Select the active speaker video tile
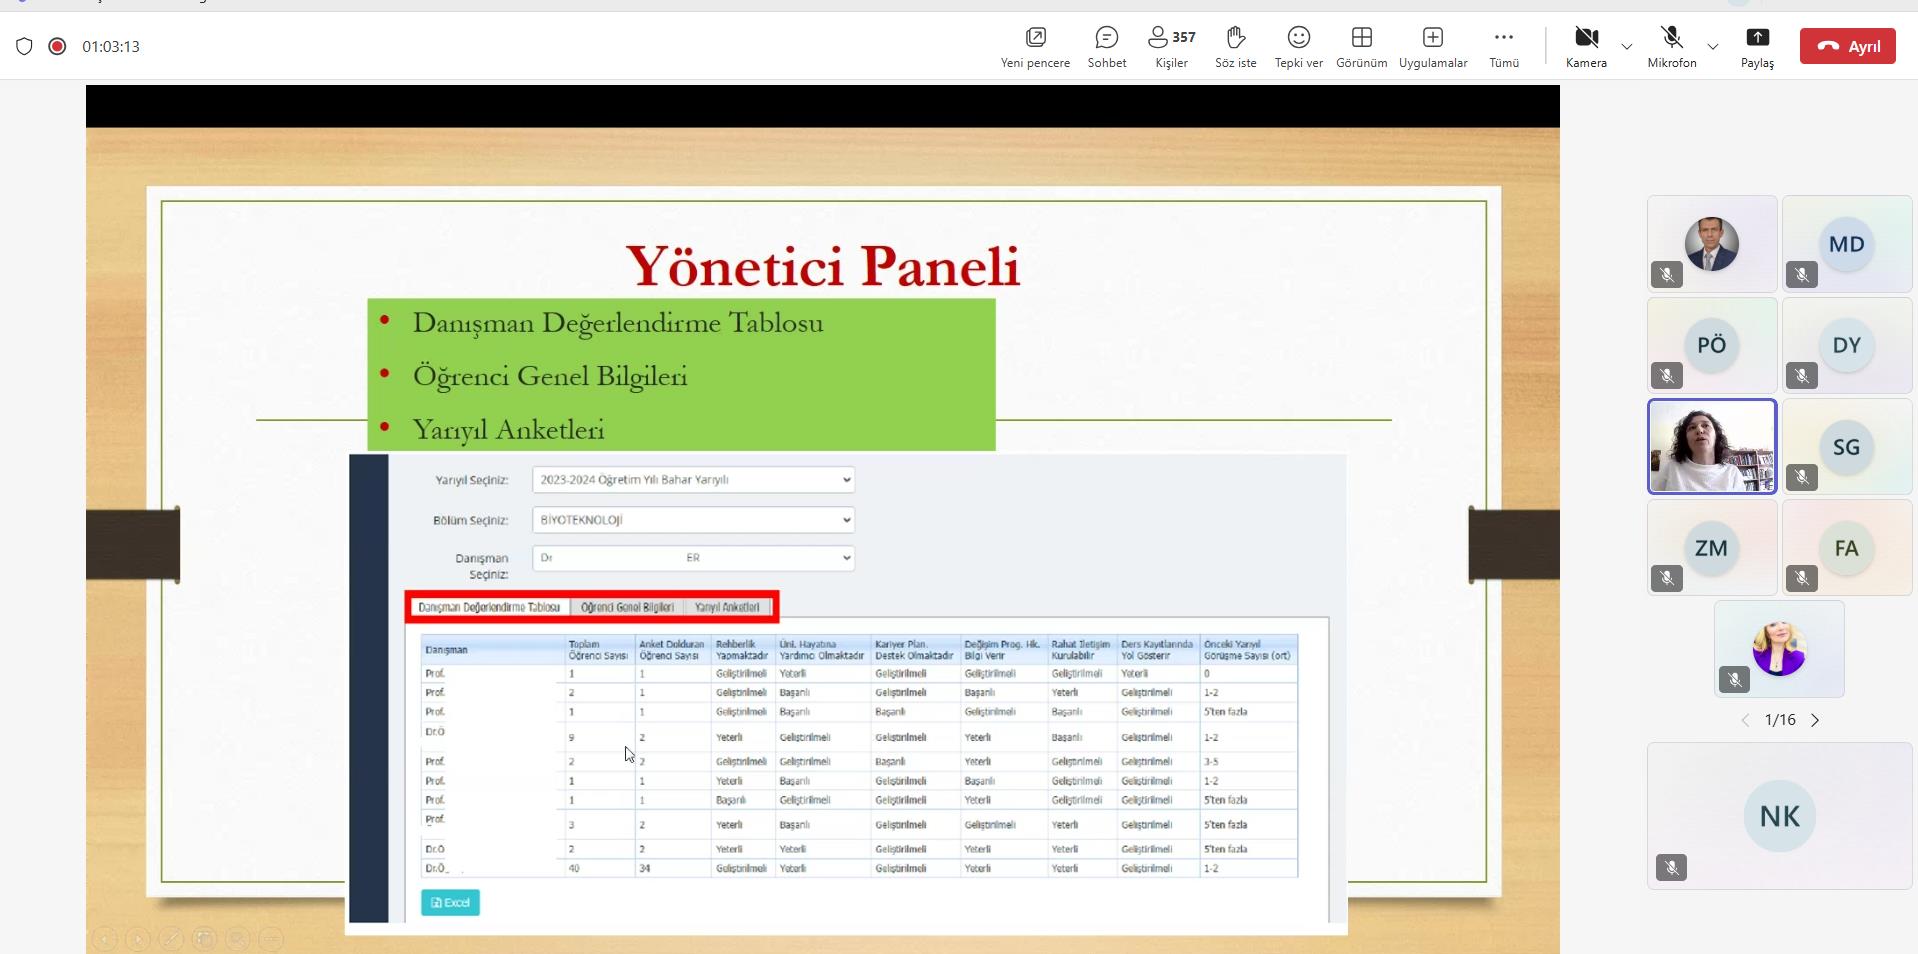Screen dimensions: 1918x954 tap(1711, 446)
